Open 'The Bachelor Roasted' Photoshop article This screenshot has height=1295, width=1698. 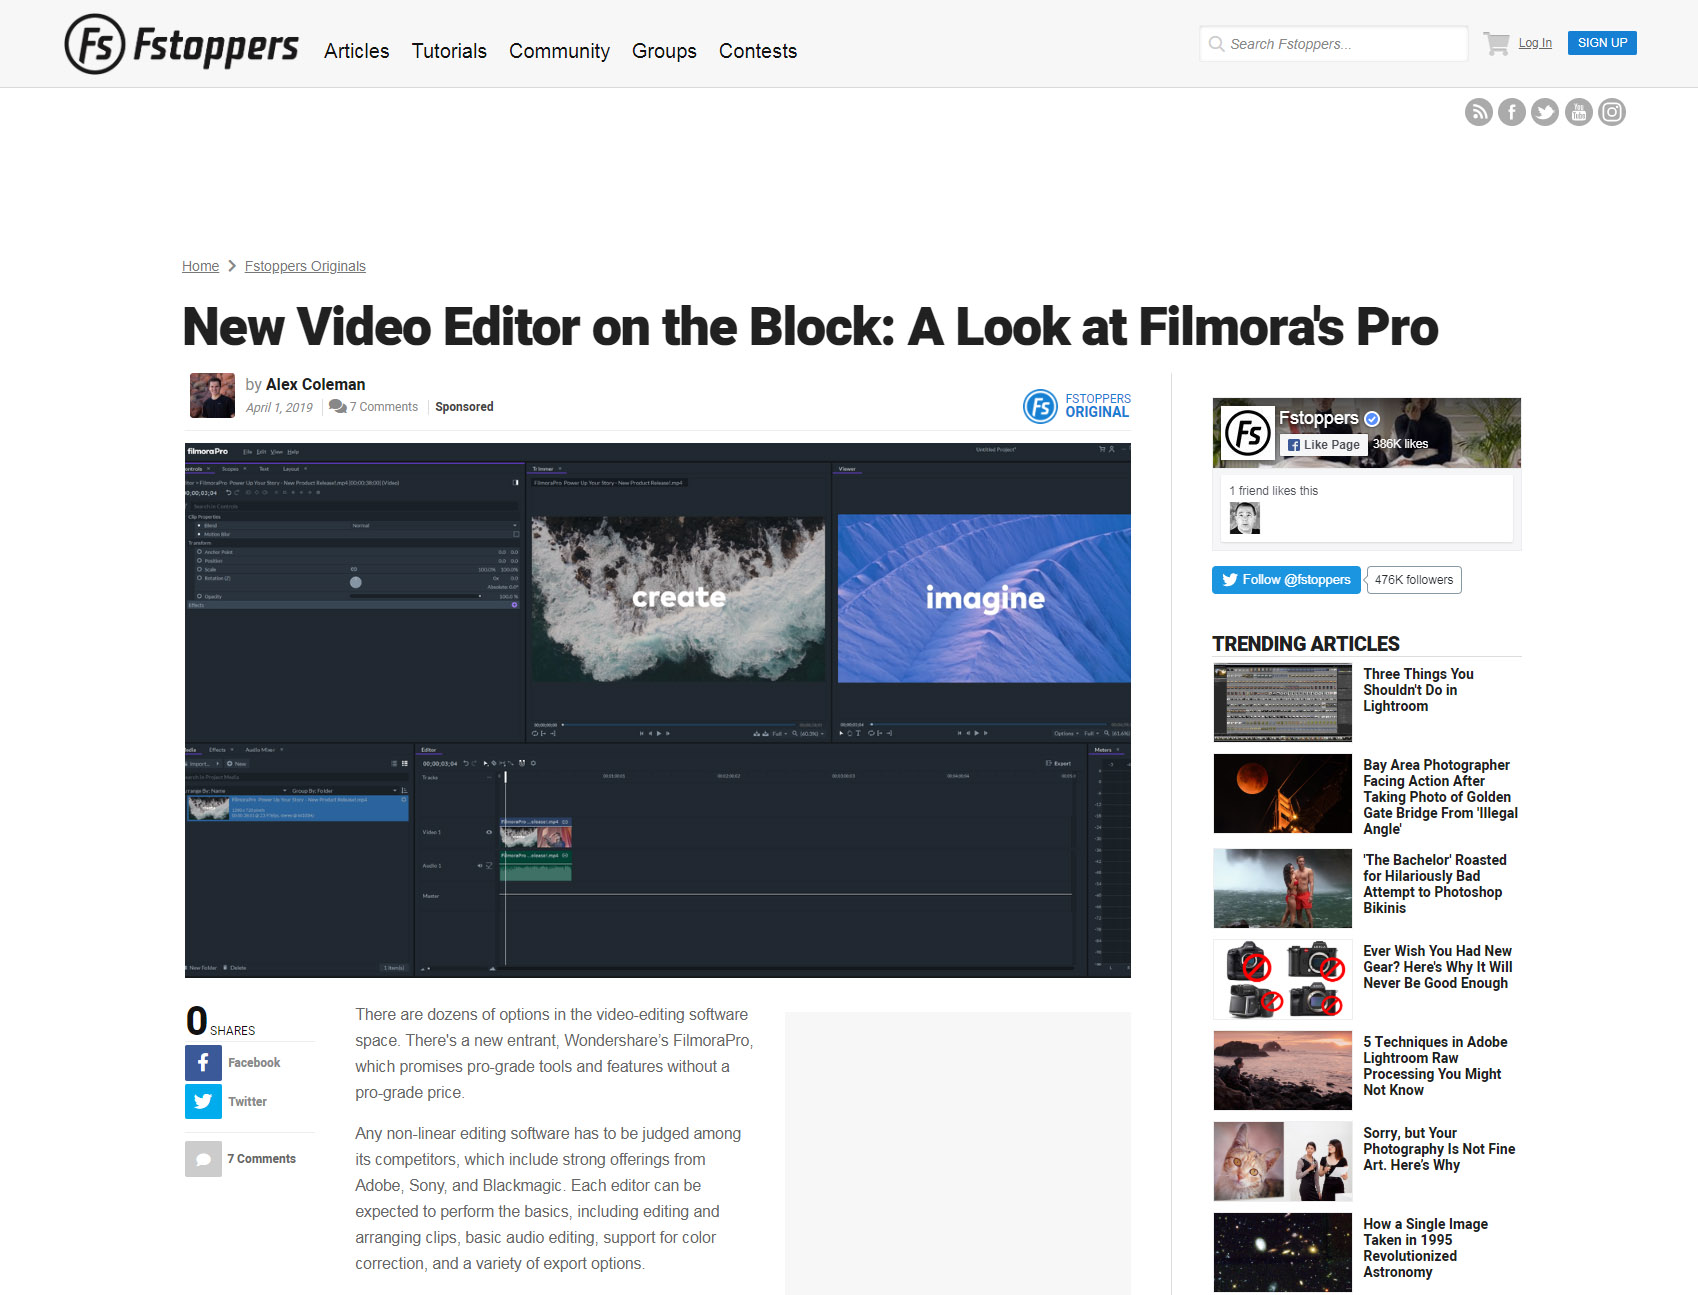[x=1435, y=884]
